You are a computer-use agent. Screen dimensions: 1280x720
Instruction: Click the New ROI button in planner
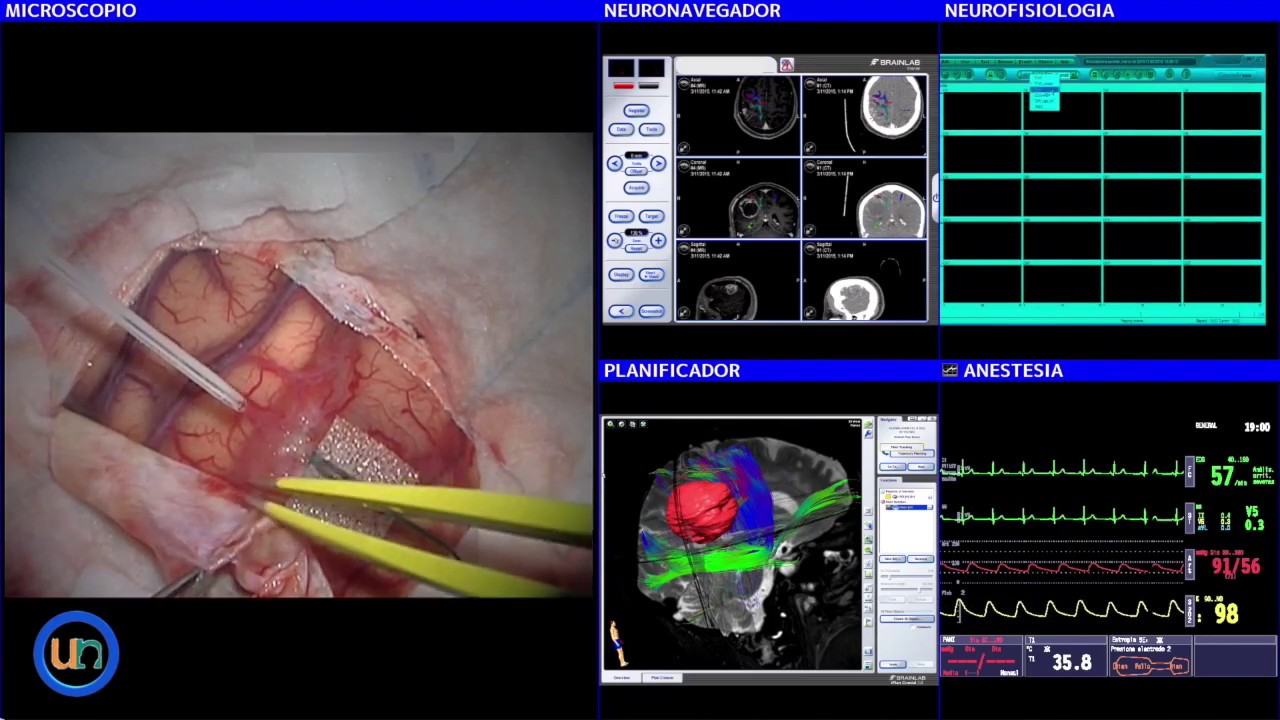point(893,559)
